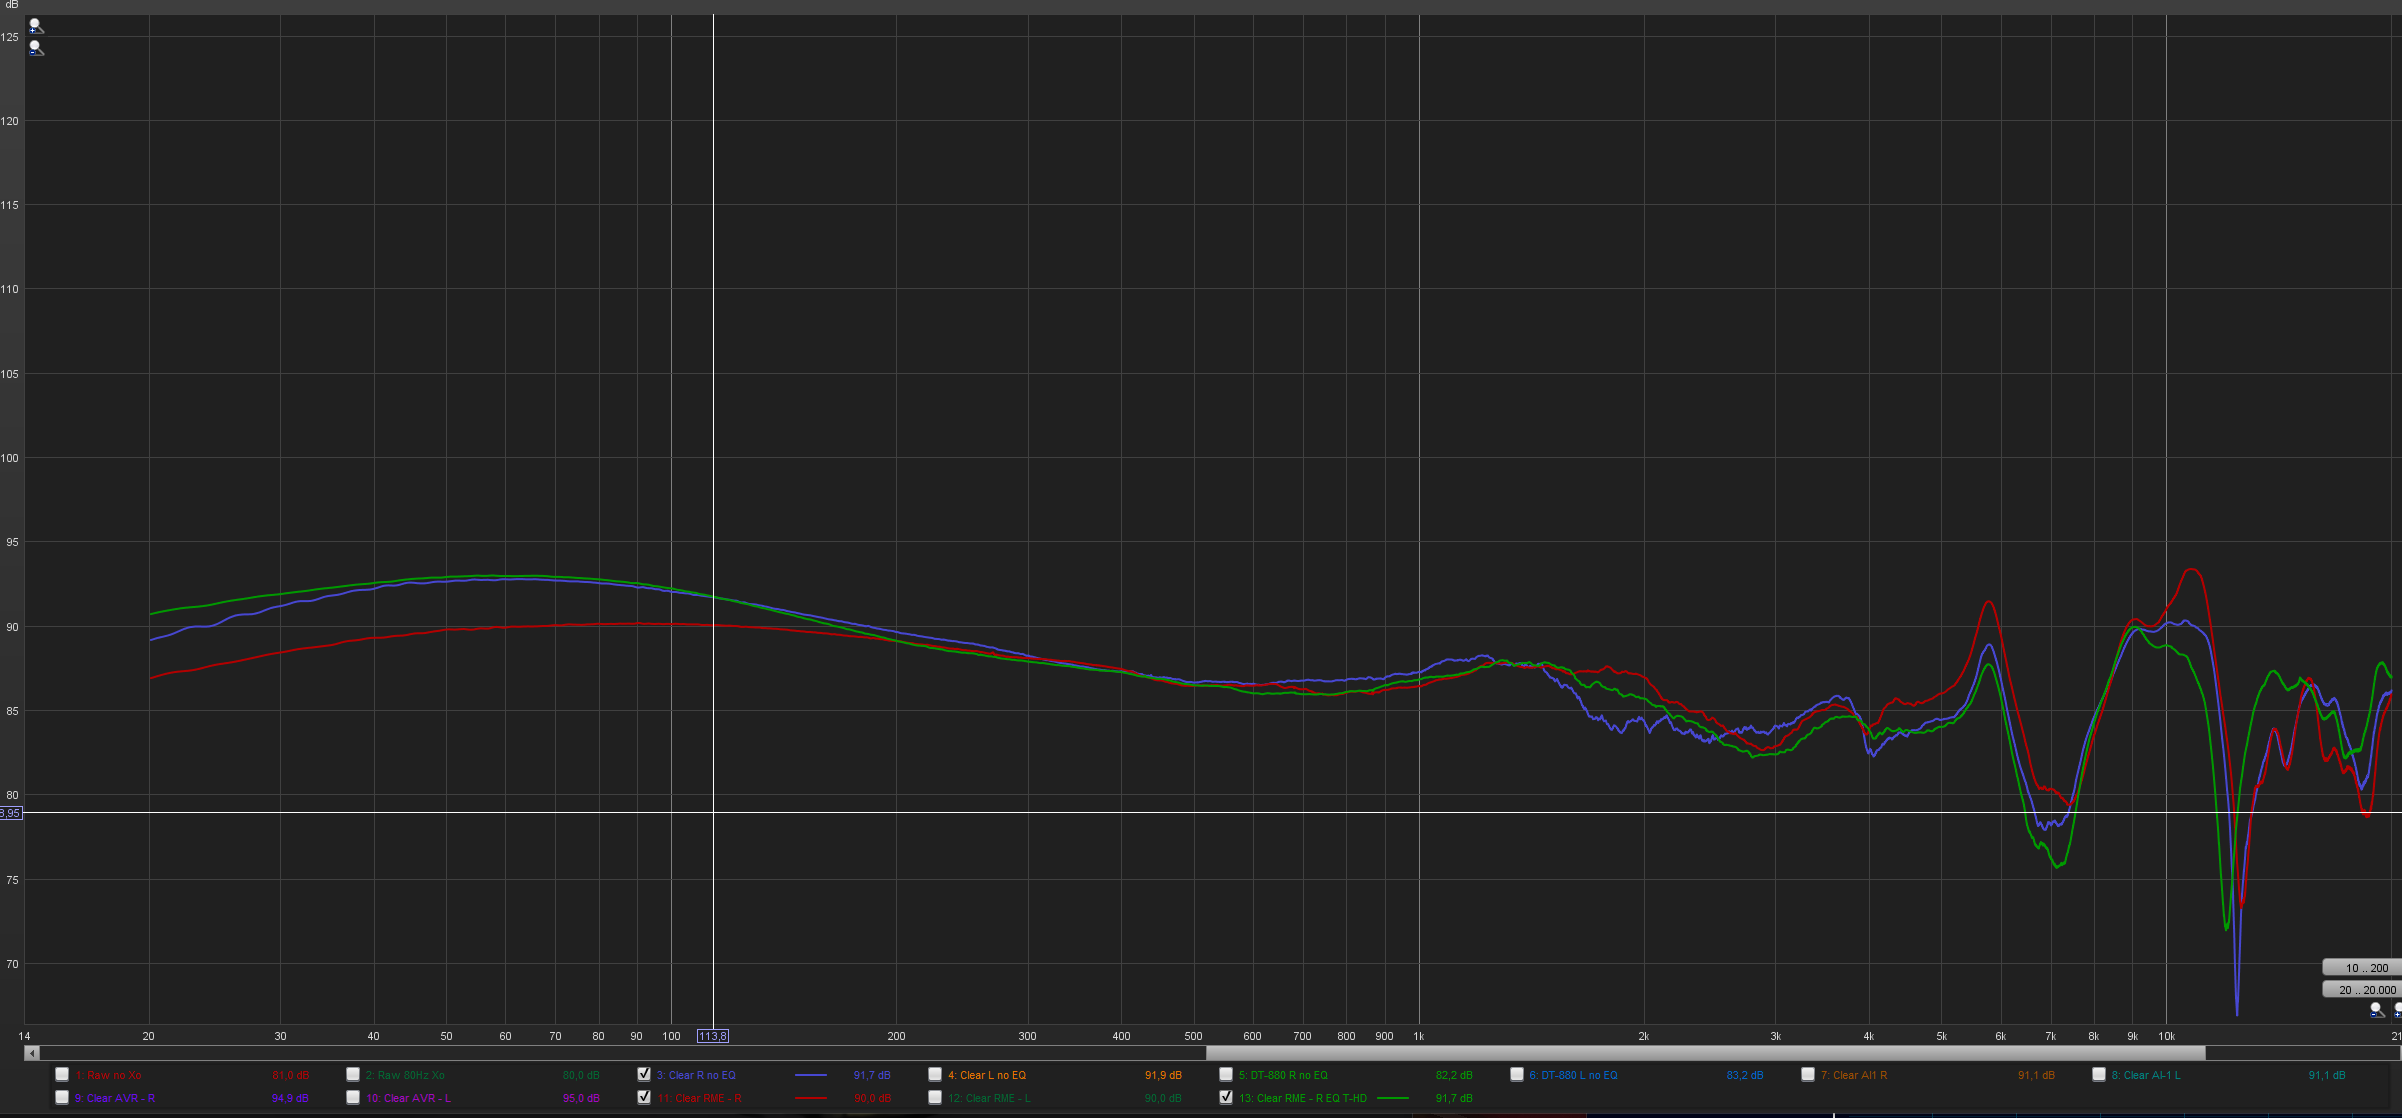Enable trace 9: Clear AVR - R
This screenshot has width=2402, height=1118.
[x=62, y=1097]
